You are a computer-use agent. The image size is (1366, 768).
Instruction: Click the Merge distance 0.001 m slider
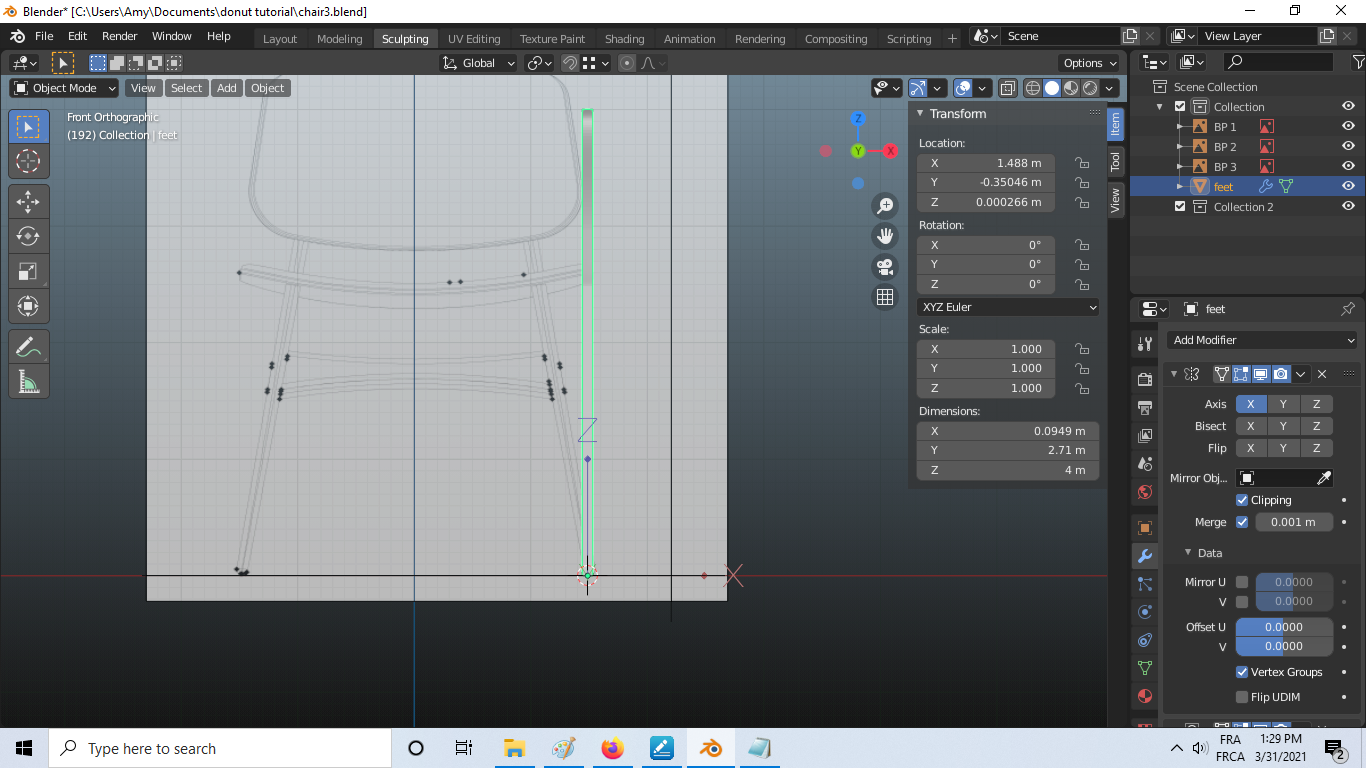point(1293,522)
